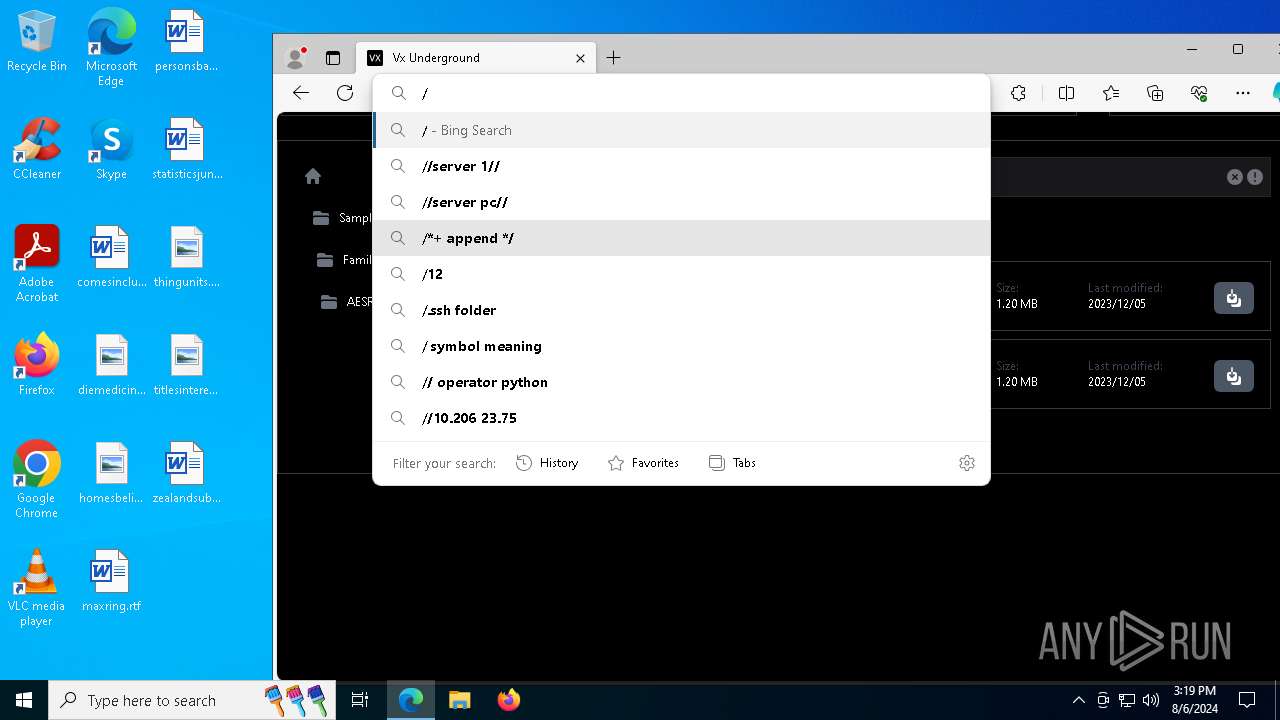1280x720 pixels.
Task: Select the homesbeli... image file on desktop
Action: coord(111,473)
